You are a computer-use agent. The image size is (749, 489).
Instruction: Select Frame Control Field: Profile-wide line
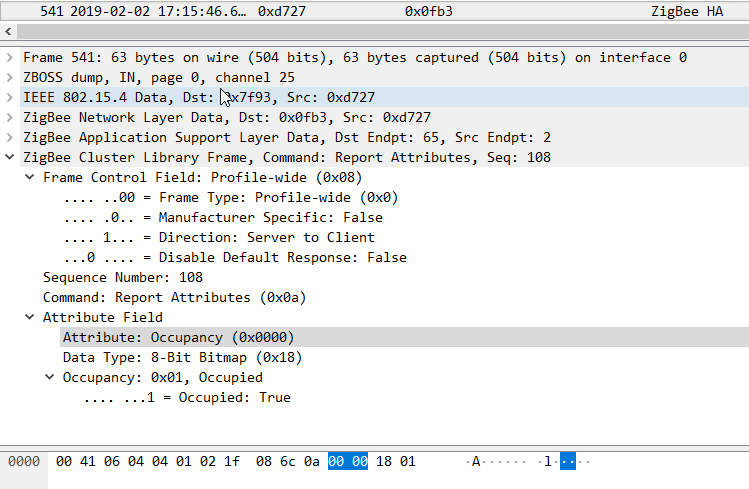click(203, 178)
